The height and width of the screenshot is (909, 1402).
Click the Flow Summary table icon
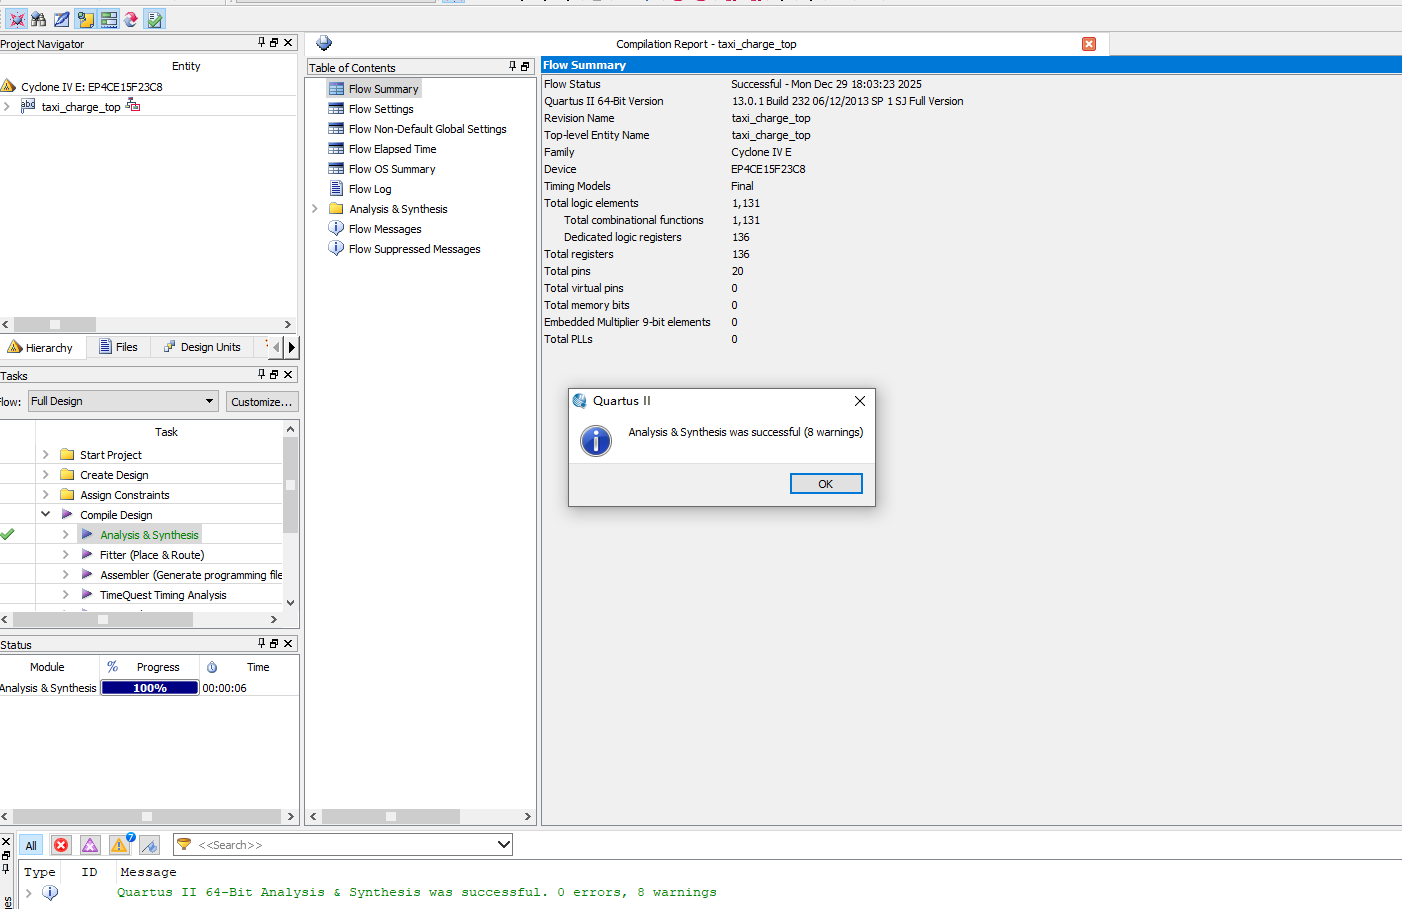coord(336,89)
